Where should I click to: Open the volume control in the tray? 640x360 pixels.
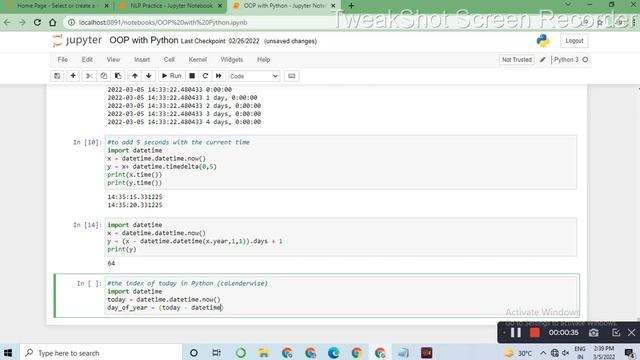(x=566, y=353)
